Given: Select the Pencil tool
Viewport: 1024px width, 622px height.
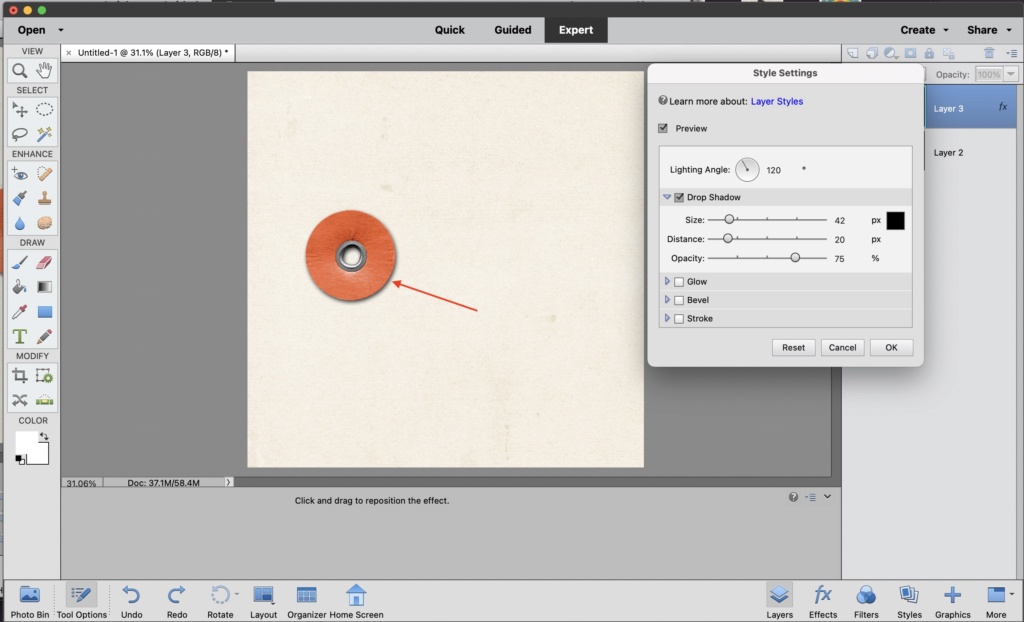Looking at the screenshot, I should pyautogui.click(x=44, y=336).
